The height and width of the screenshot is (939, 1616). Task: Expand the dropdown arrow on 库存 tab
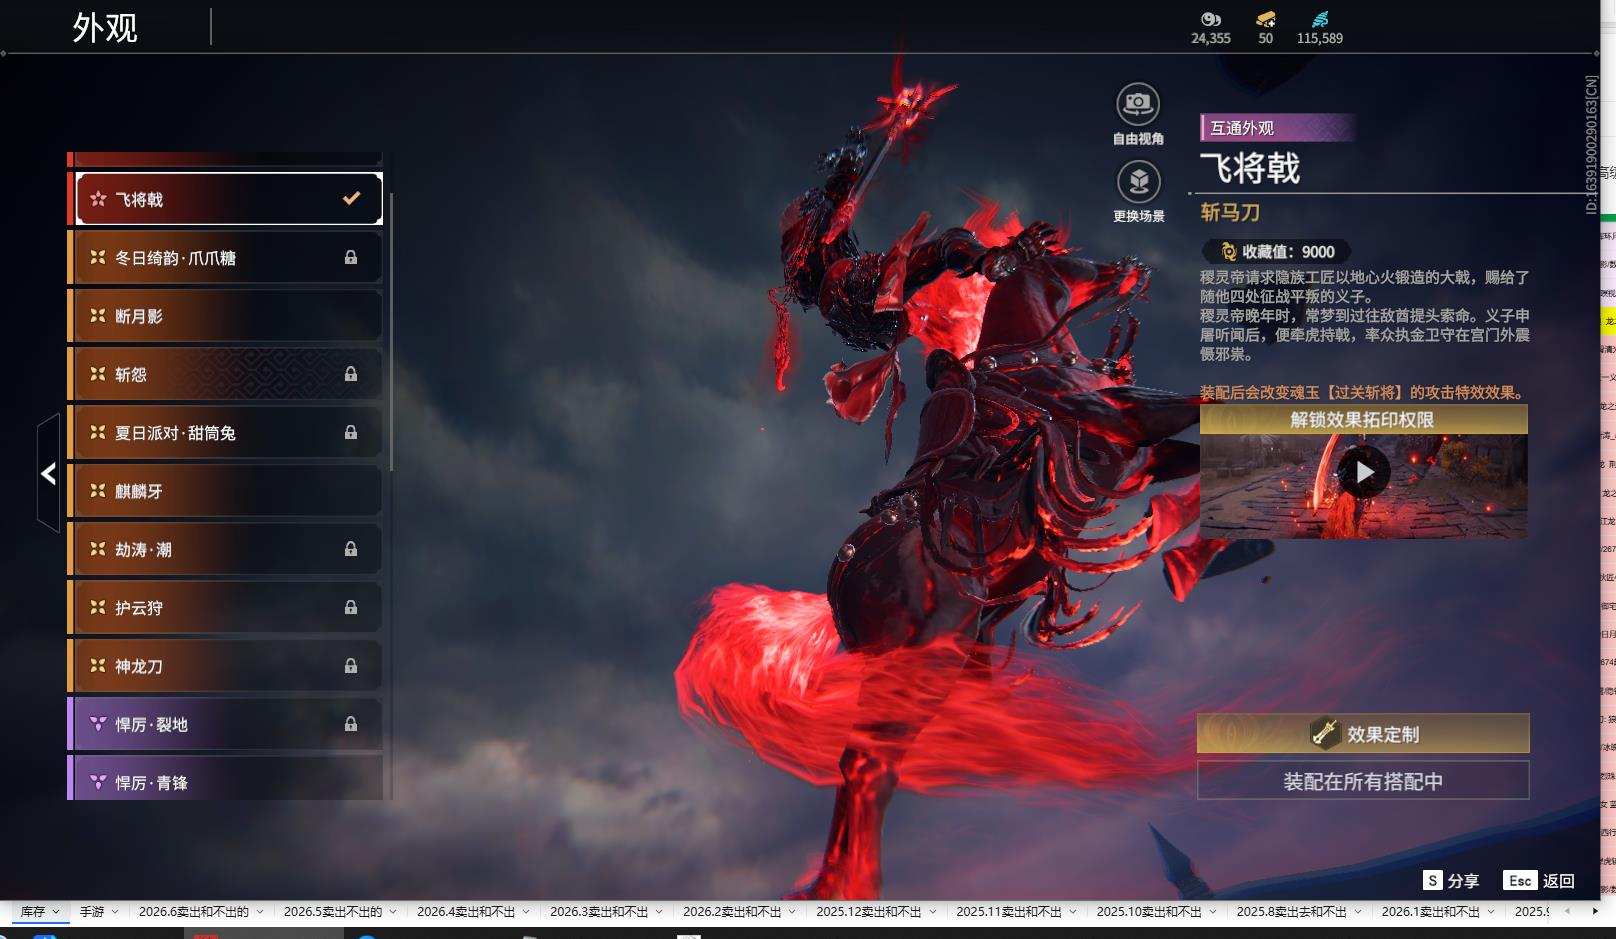(x=56, y=912)
